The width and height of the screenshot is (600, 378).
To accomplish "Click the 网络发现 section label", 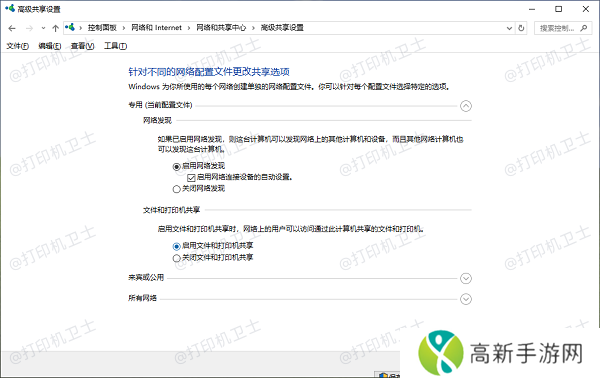I will click(157, 121).
